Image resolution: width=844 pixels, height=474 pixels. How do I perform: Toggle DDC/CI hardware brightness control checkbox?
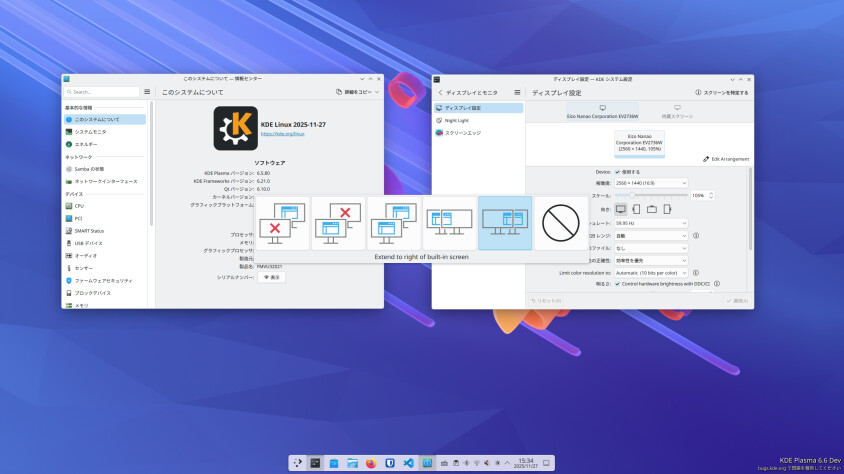click(x=617, y=283)
